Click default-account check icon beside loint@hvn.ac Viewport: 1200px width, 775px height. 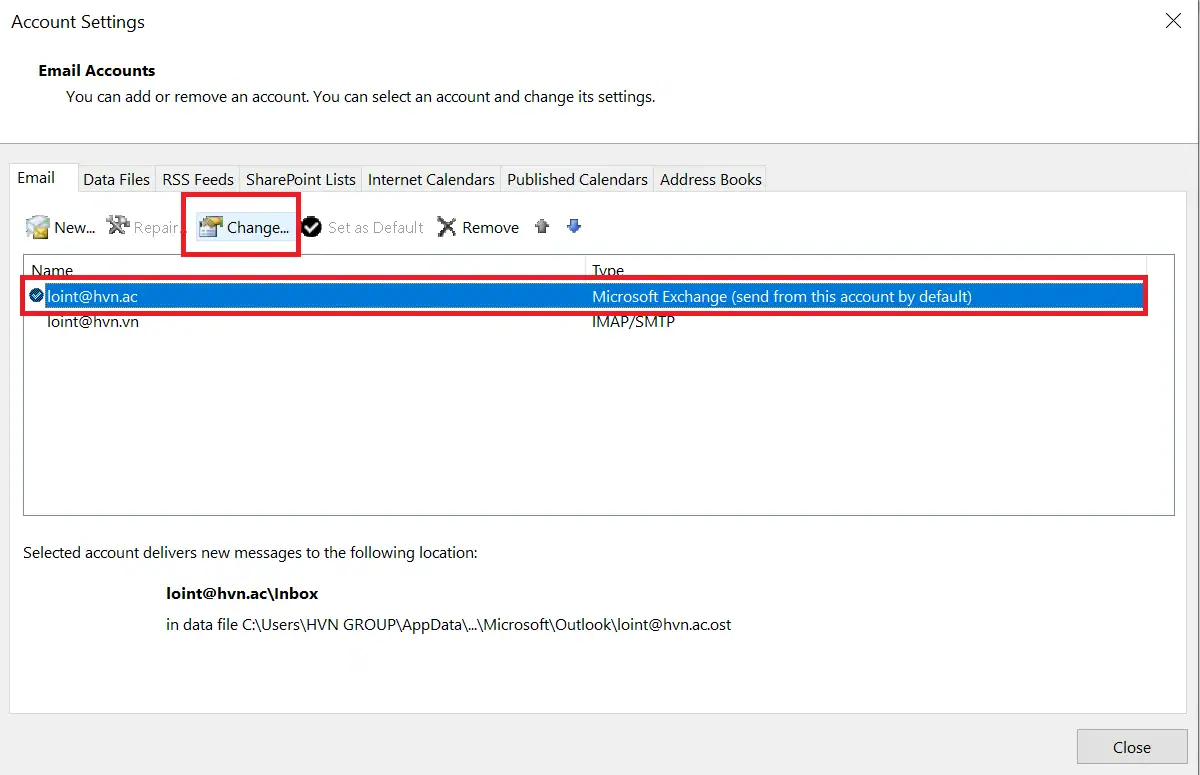click(37, 295)
